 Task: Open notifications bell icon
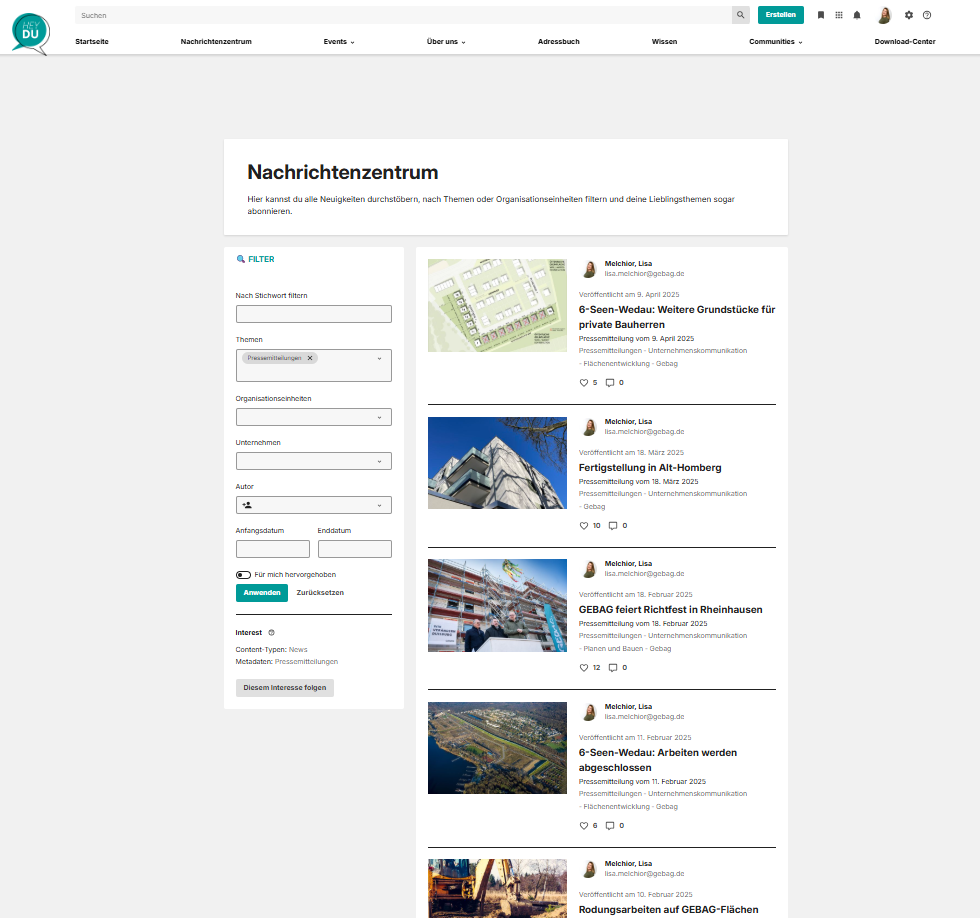857,15
